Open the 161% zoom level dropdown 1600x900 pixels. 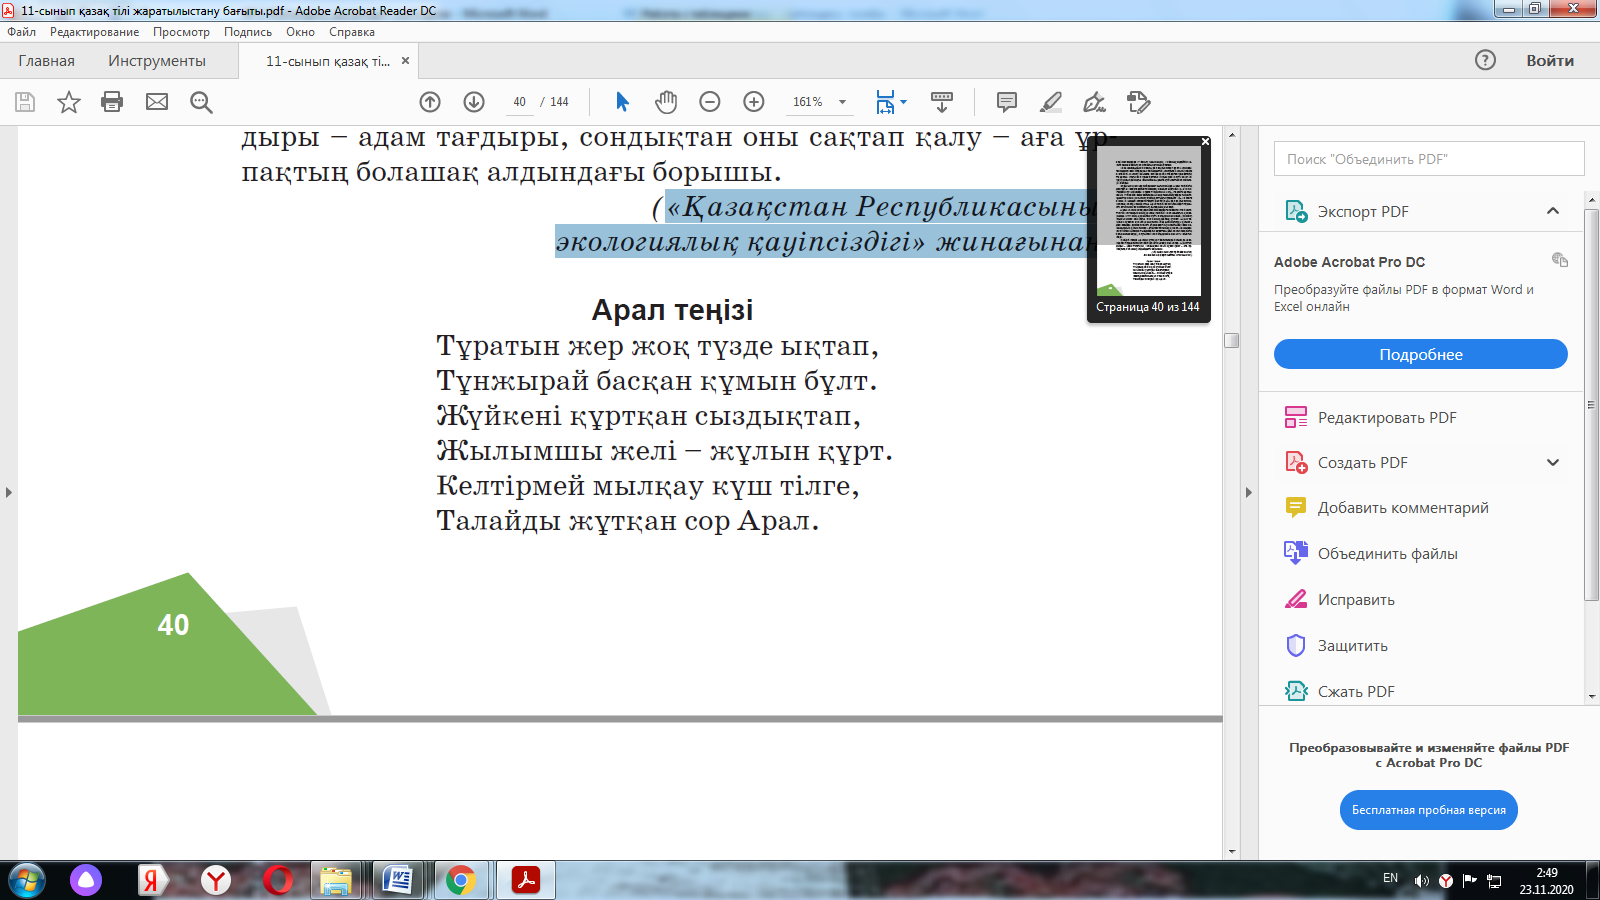click(x=842, y=102)
